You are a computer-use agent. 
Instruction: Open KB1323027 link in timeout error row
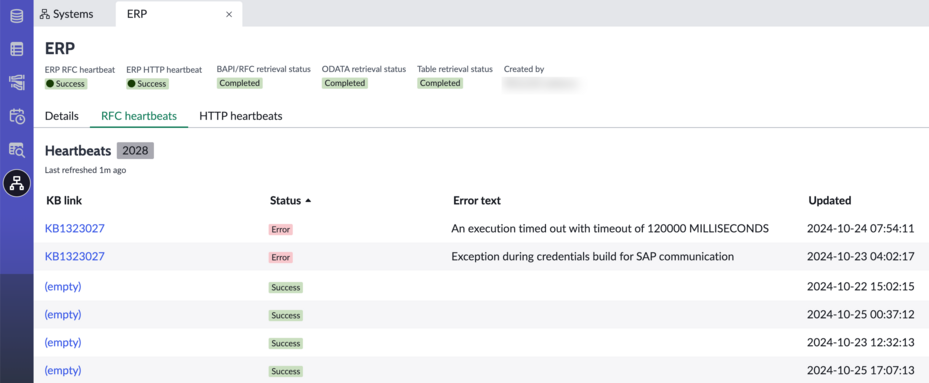click(x=75, y=228)
